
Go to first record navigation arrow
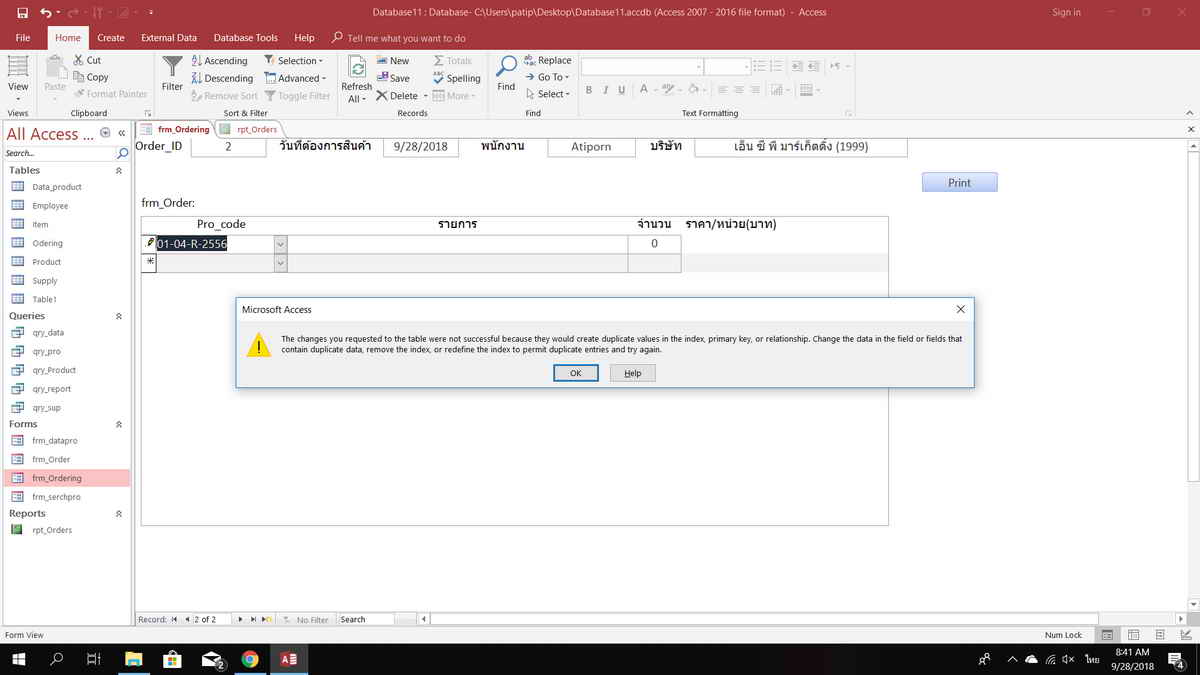pos(174,619)
